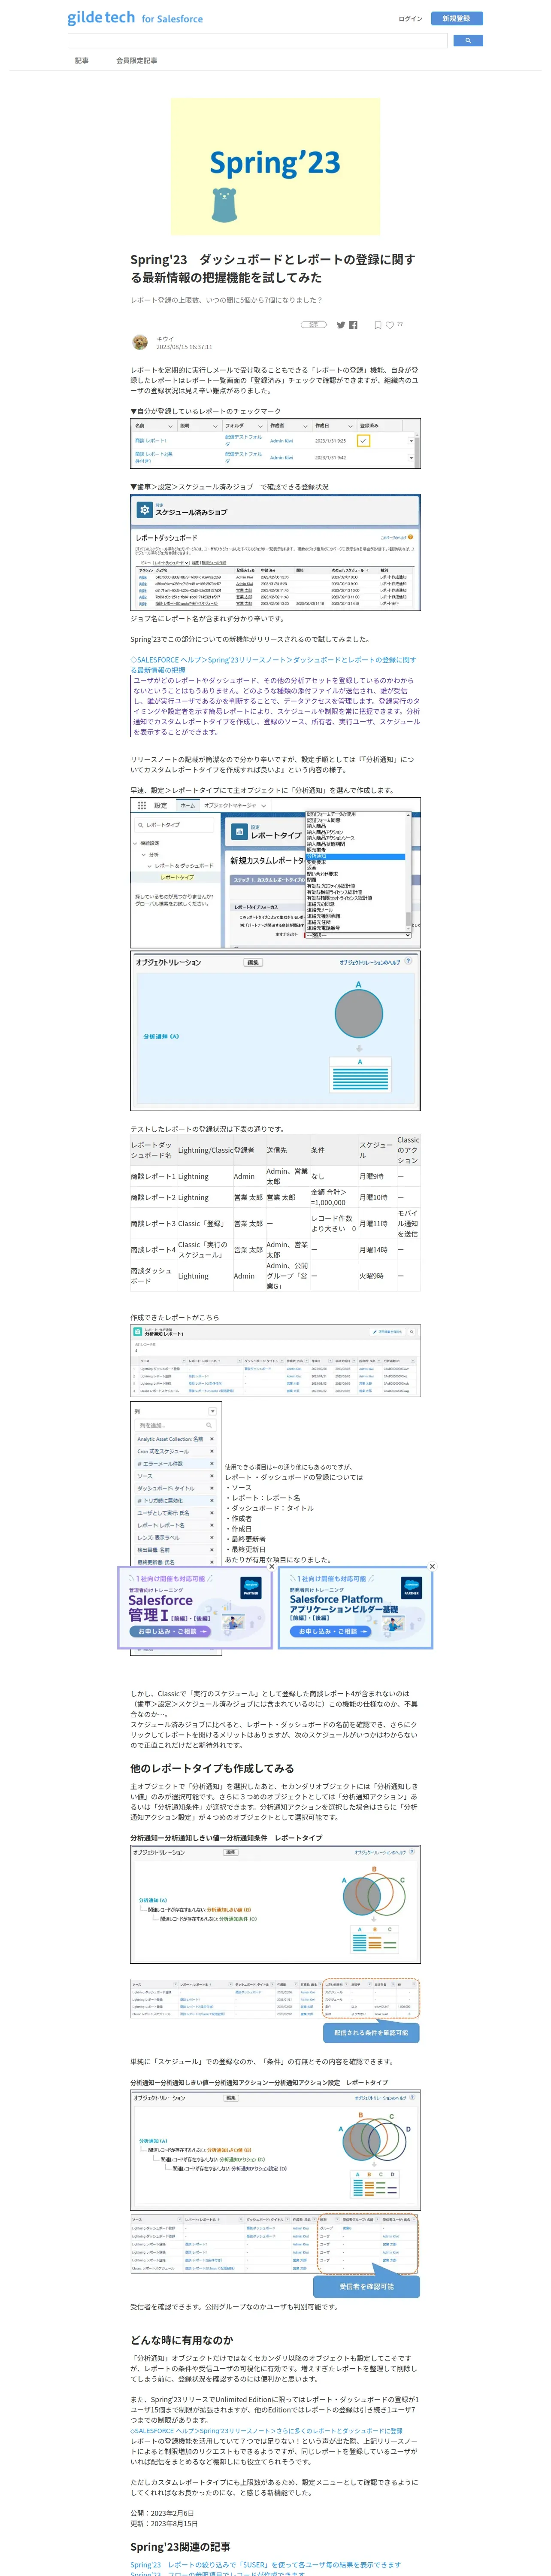Select the 商談レポート2 table cell
The image size is (551, 2576).
(x=153, y=1197)
